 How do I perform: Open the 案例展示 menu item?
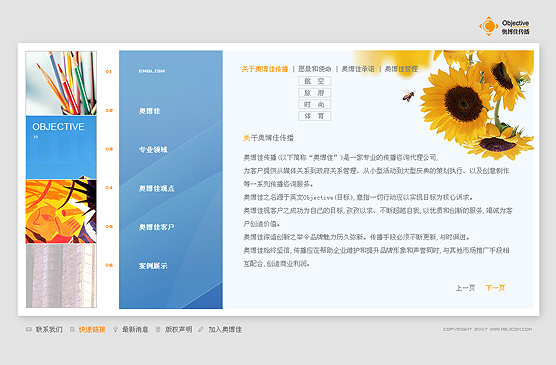153,266
